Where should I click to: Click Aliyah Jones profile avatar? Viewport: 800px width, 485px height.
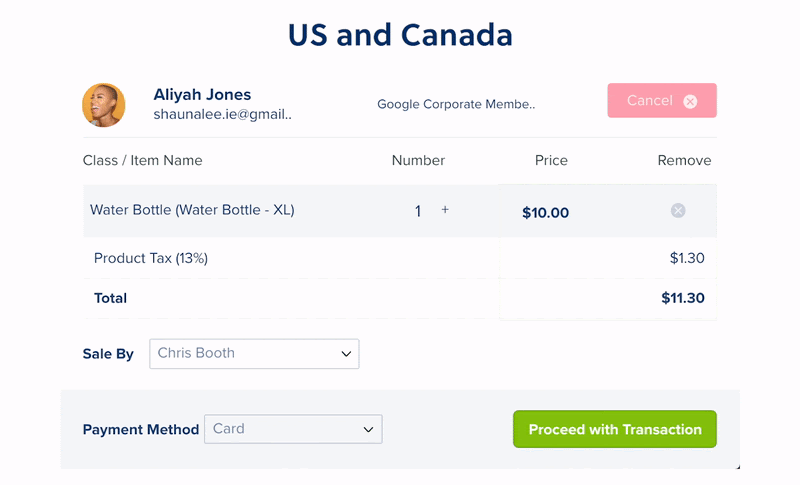104,105
